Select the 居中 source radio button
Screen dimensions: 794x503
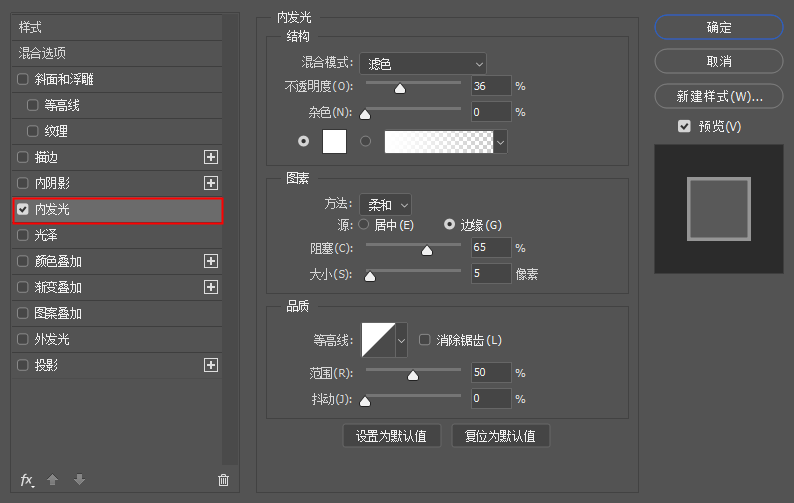[x=364, y=224]
